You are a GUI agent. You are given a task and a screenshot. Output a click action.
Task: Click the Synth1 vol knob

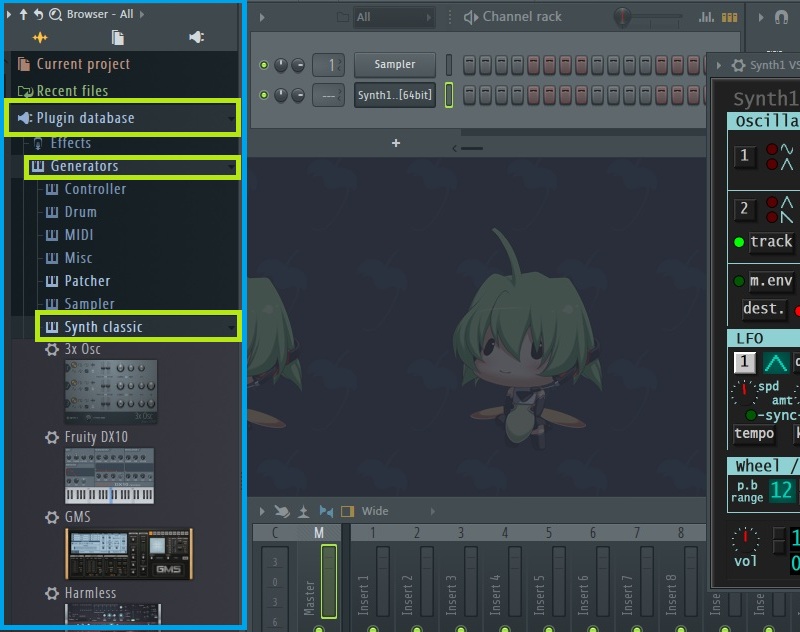(745, 540)
